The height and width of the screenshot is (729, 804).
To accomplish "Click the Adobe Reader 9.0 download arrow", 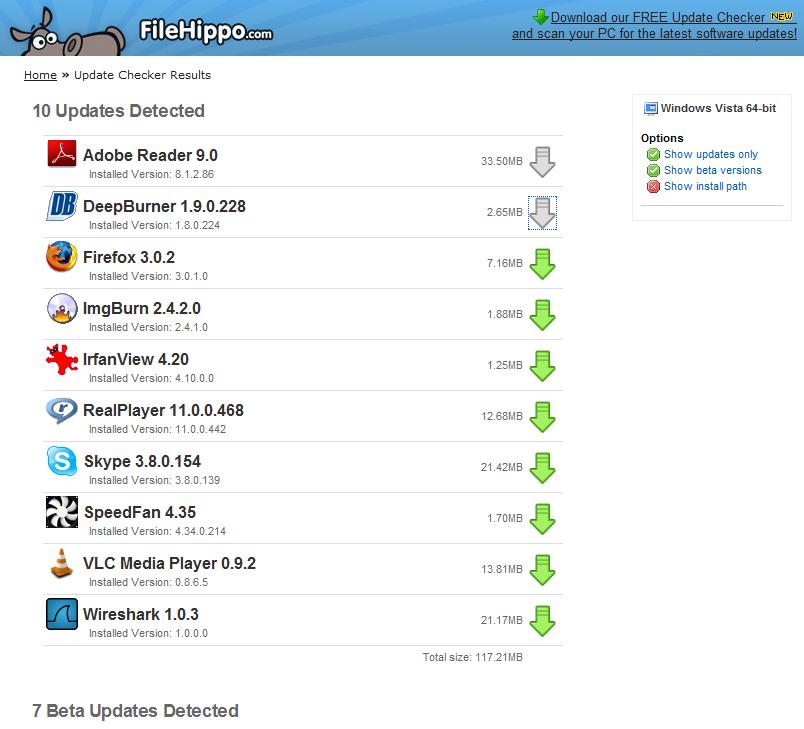I will pyautogui.click(x=542, y=162).
